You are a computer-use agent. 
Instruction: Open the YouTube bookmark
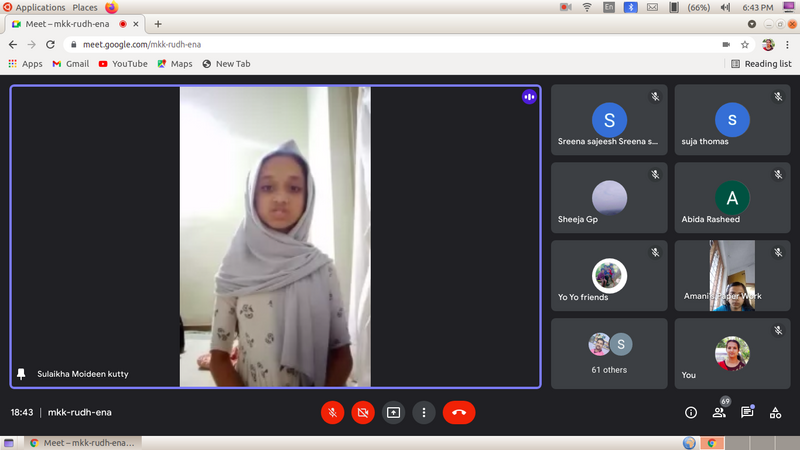click(x=122, y=64)
